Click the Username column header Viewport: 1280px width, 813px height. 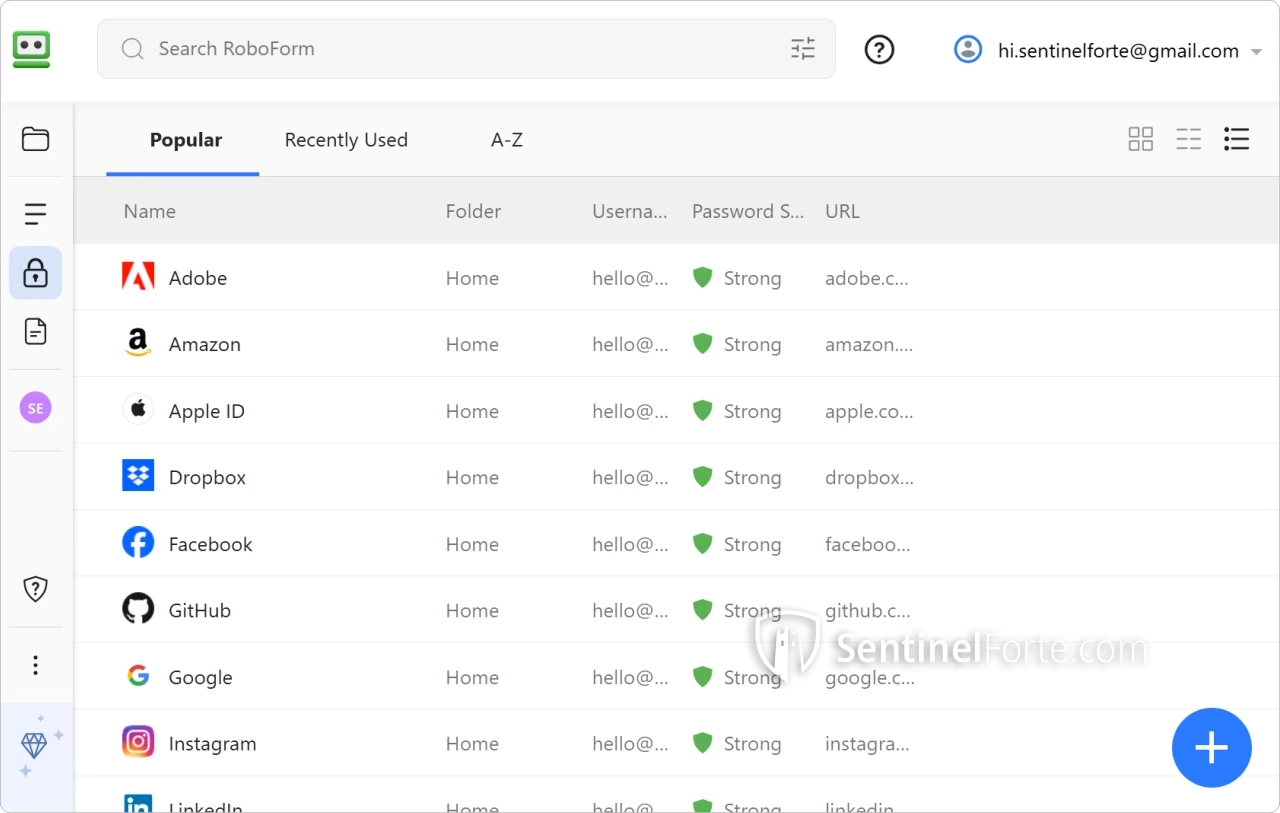click(630, 211)
